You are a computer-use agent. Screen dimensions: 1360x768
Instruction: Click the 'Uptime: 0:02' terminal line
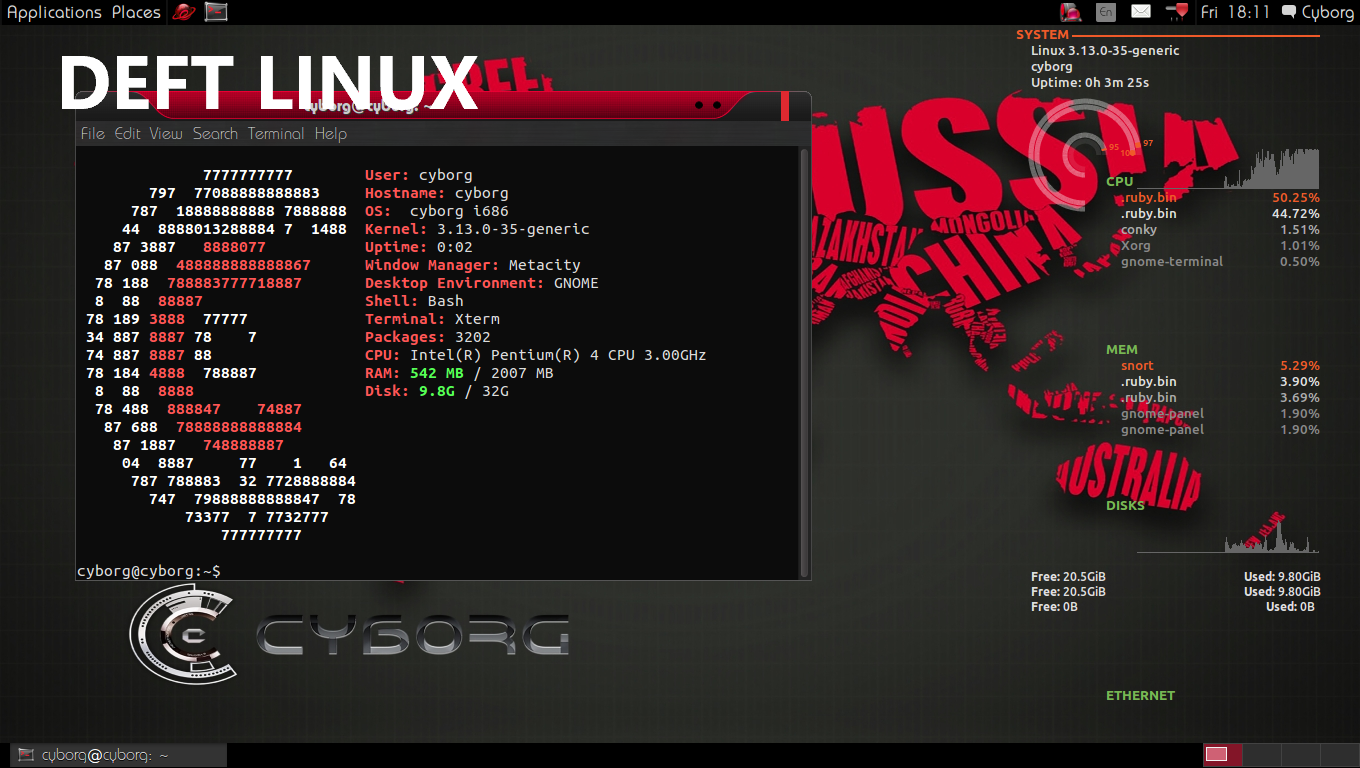[419, 247]
